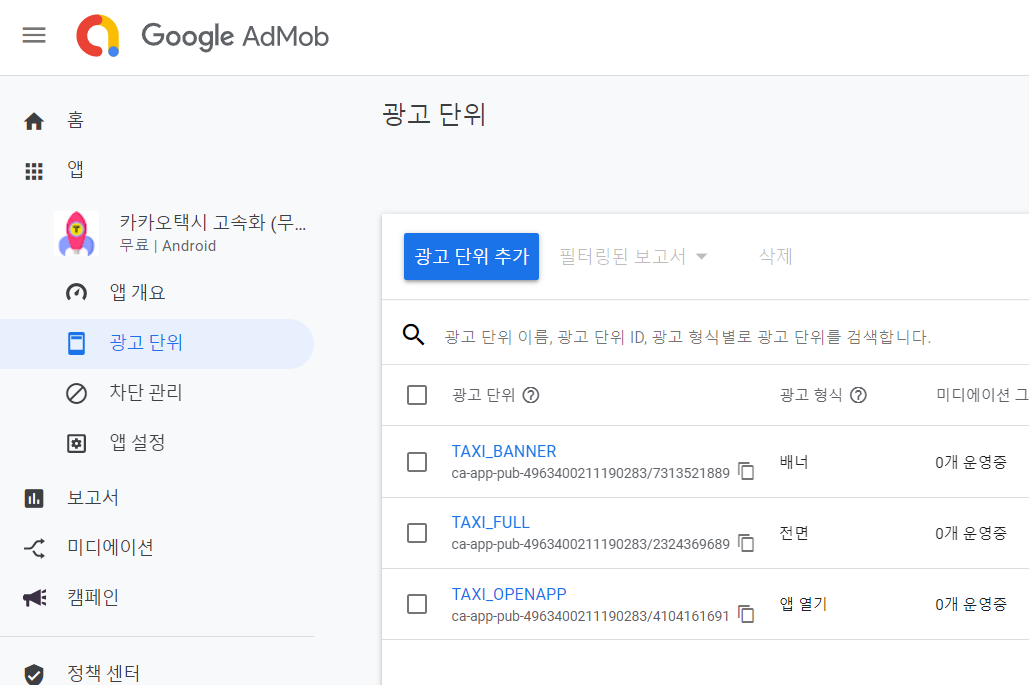
Task: Open the TAXI_FULL ad unit link
Action: click(490, 522)
